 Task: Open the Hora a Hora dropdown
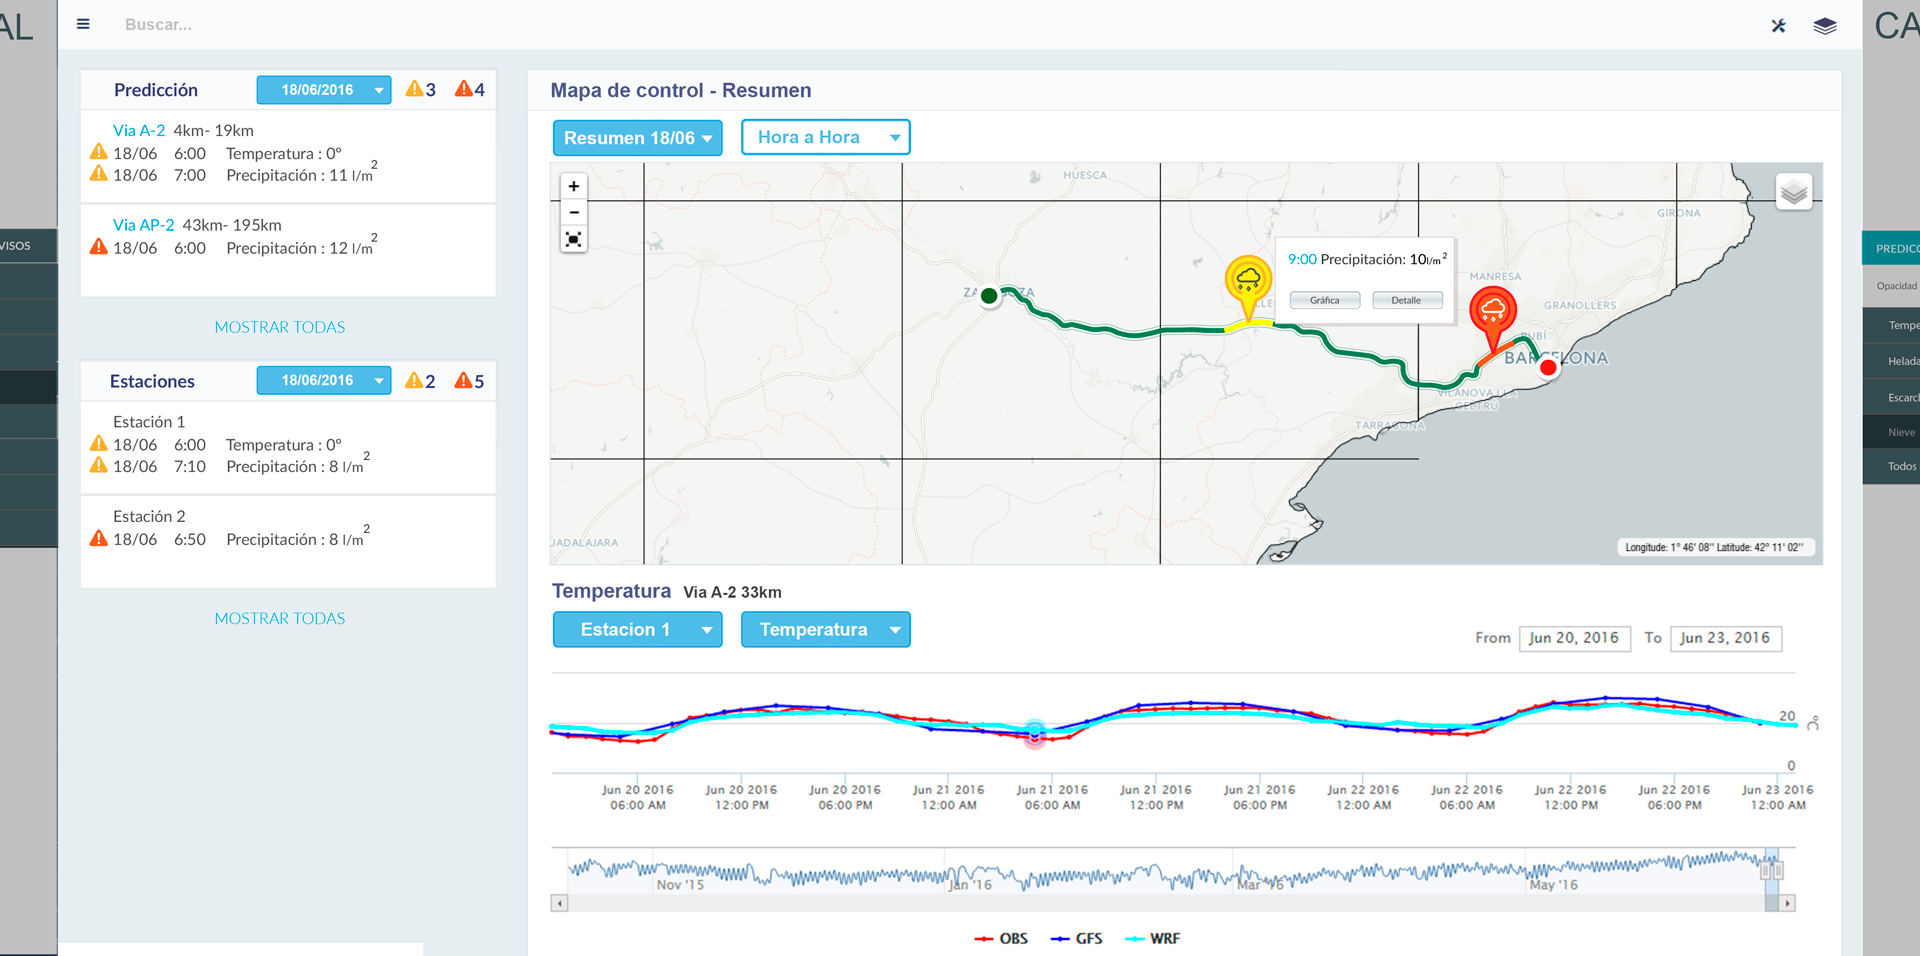pos(825,138)
